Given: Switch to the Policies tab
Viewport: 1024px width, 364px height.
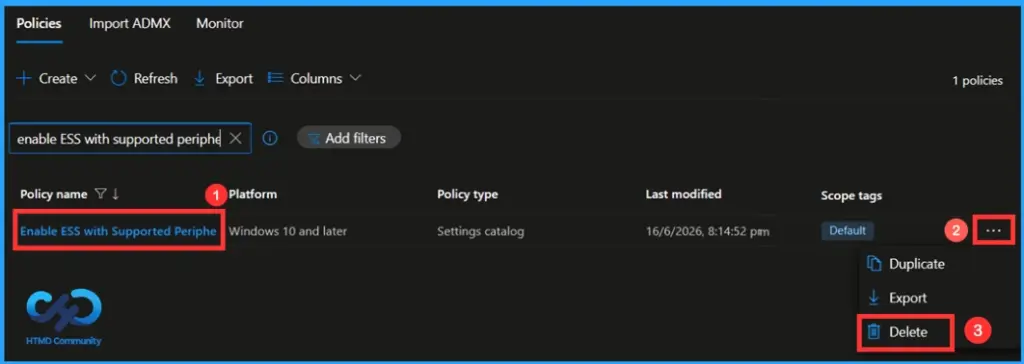Looking at the screenshot, I should 39,24.
